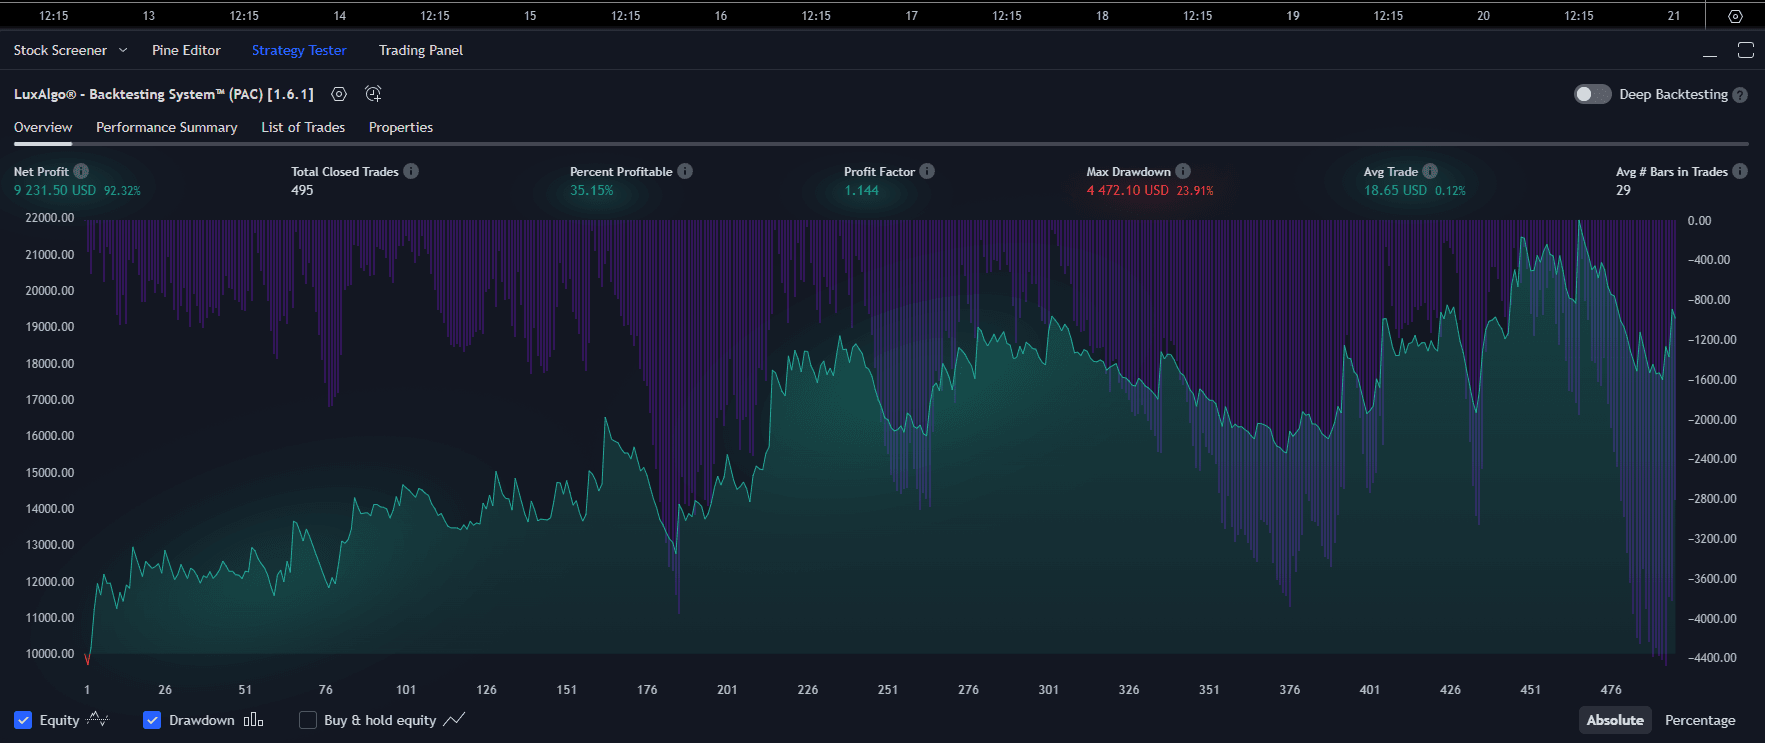1765x743 pixels.
Task: Click the total closed trades value 495
Action: [x=302, y=190]
